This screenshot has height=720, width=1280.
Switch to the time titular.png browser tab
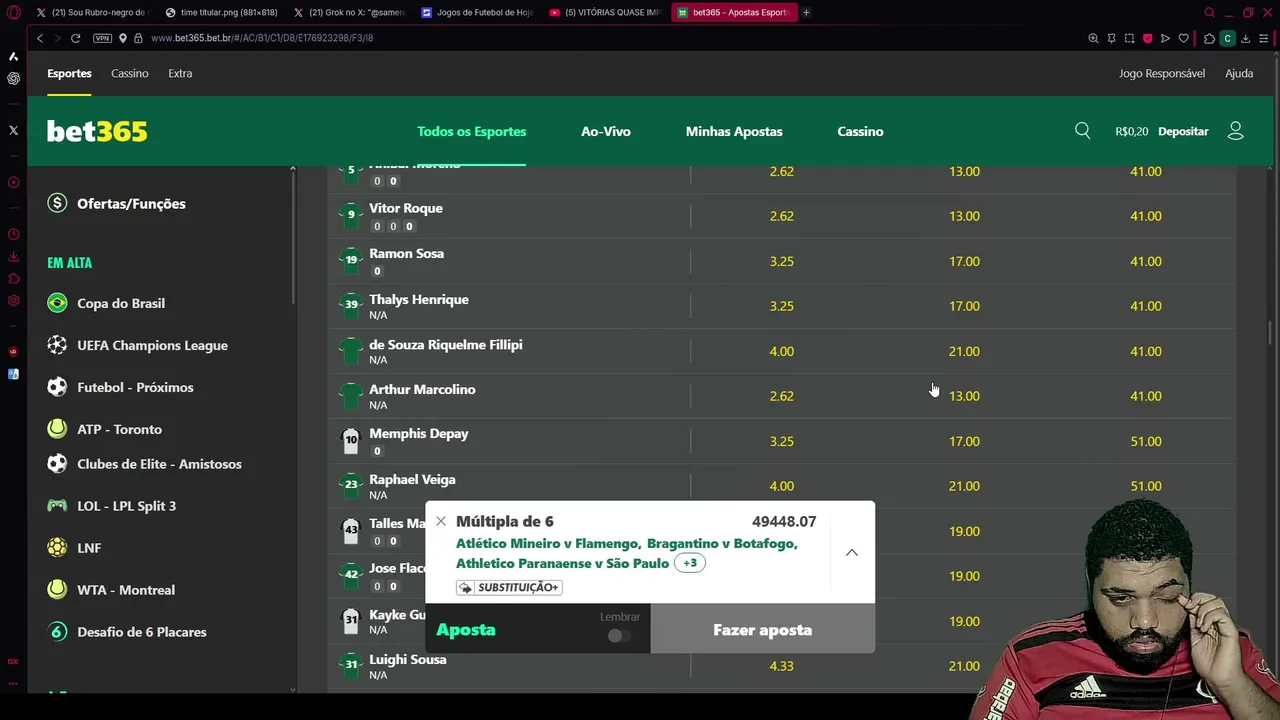[x=222, y=12]
